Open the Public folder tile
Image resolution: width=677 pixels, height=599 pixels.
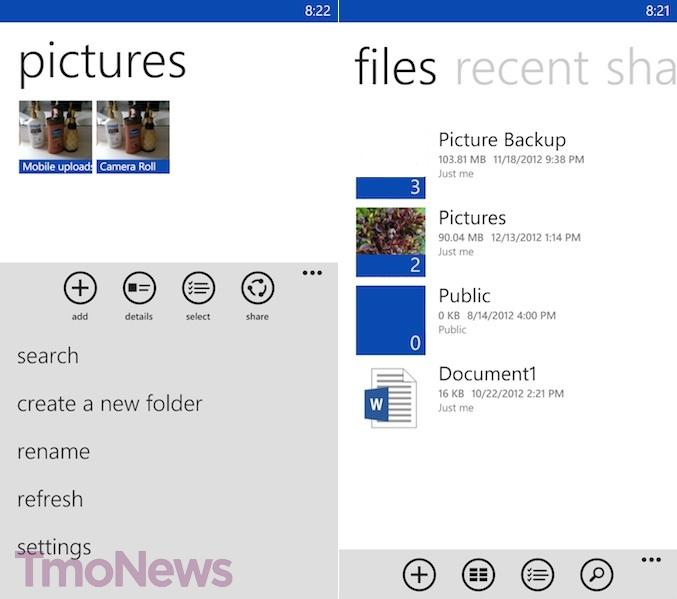point(390,320)
